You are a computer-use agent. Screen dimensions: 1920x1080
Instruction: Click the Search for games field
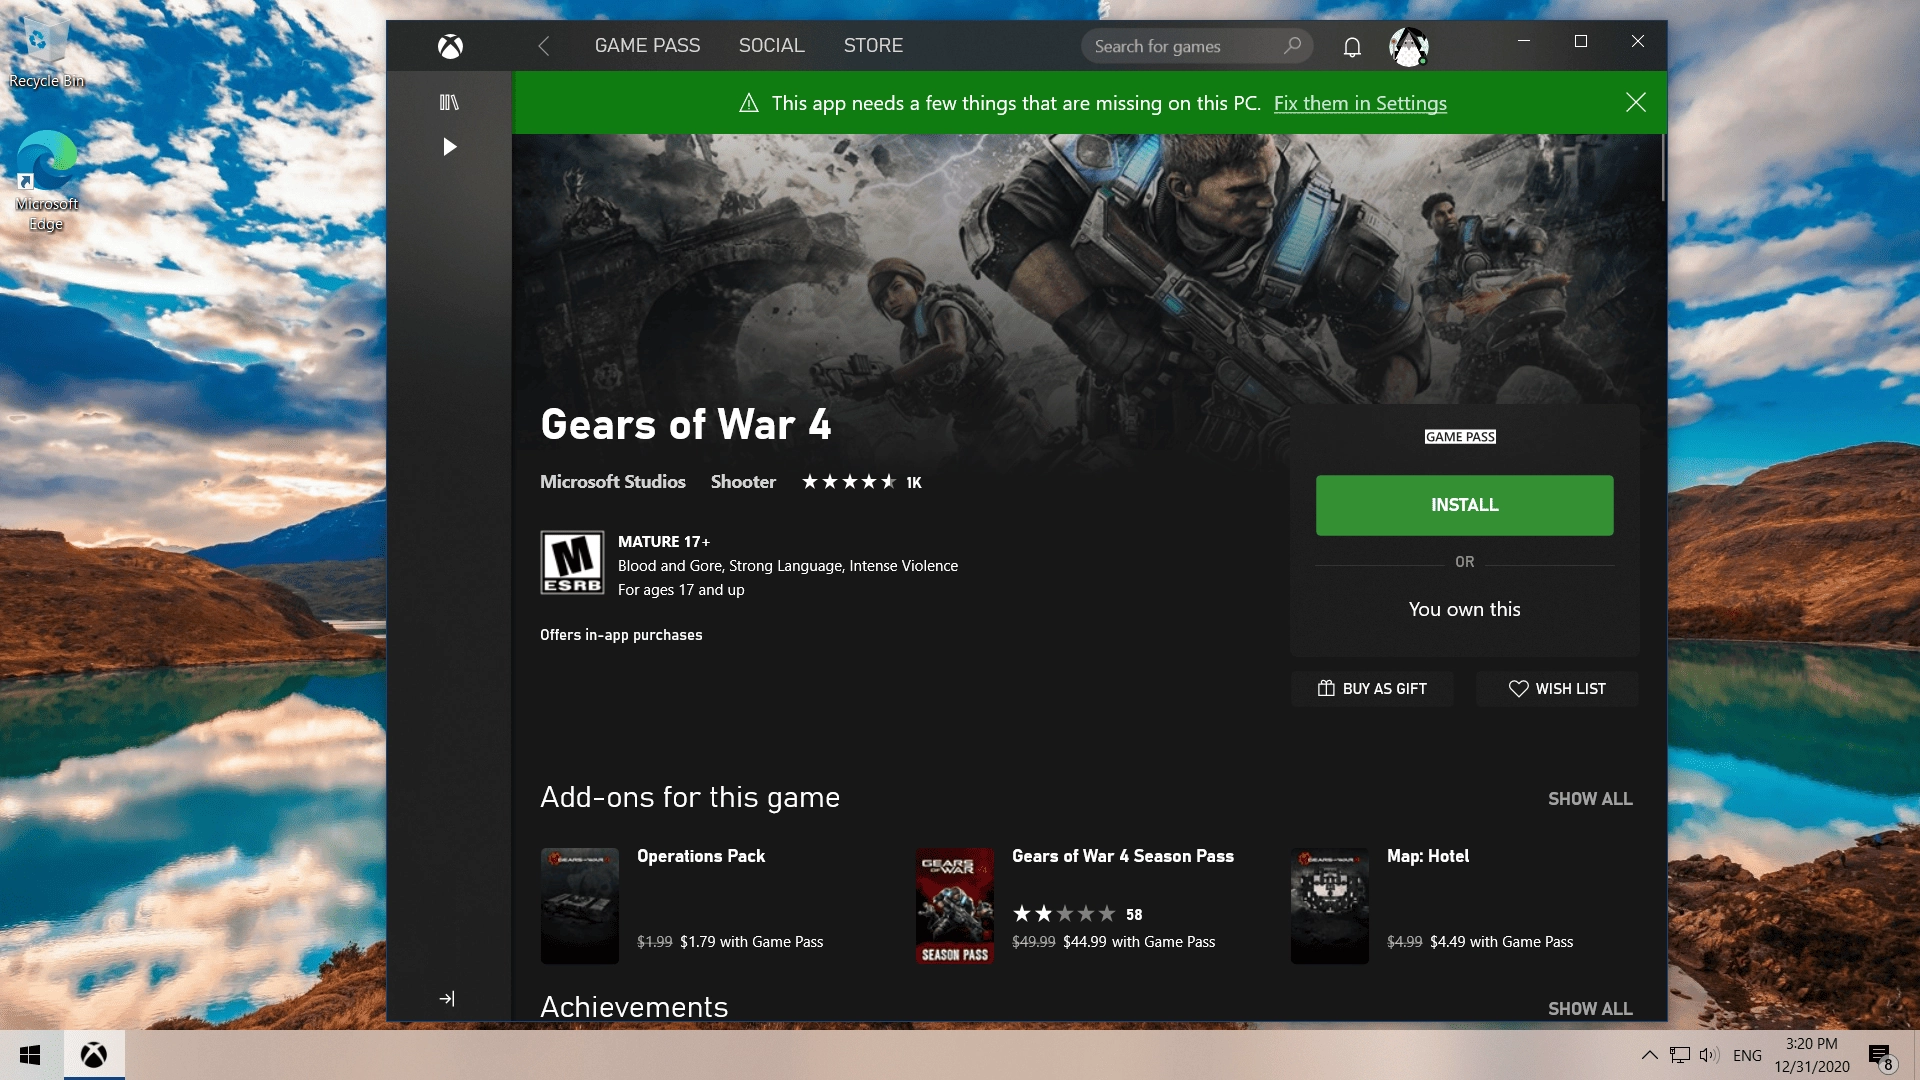1196,46
